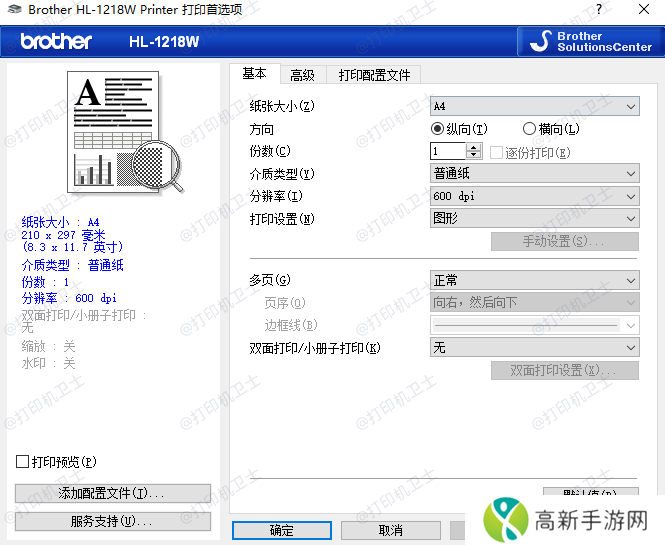Viewport: 665px width, 545px height.
Task: Open the 纸张大小 A4 dropdown
Action: tap(534, 106)
